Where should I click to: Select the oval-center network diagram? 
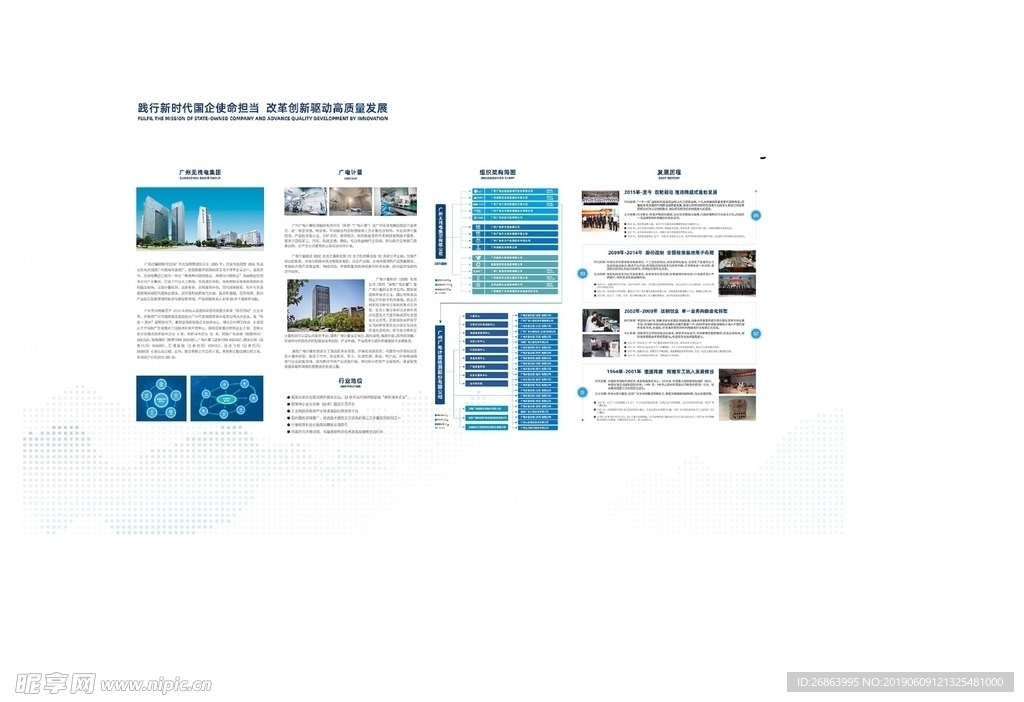click(x=227, y=398)
